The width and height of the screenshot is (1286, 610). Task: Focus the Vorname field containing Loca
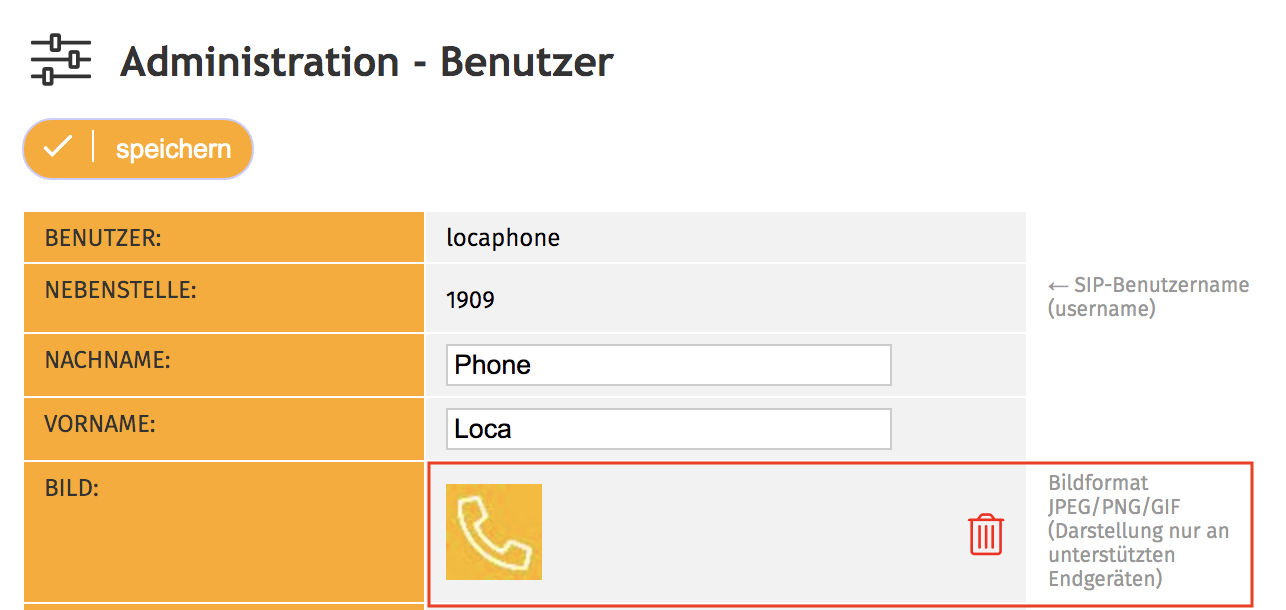(x=668, y=429)
